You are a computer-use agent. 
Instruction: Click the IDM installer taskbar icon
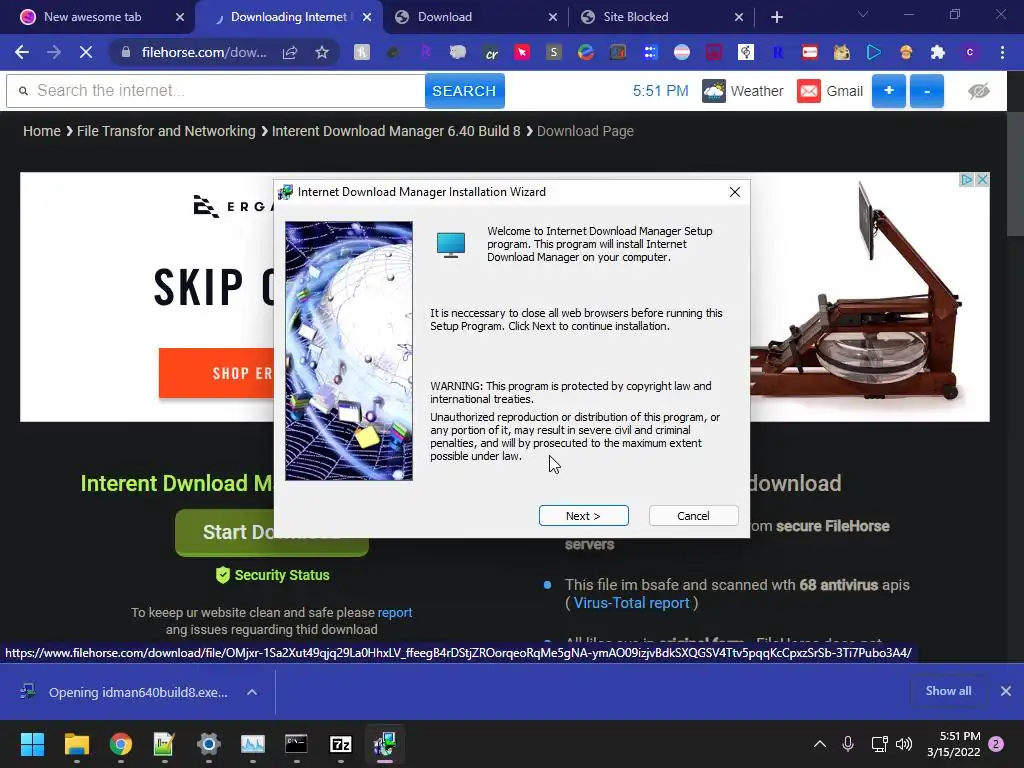tap(385, 744)
